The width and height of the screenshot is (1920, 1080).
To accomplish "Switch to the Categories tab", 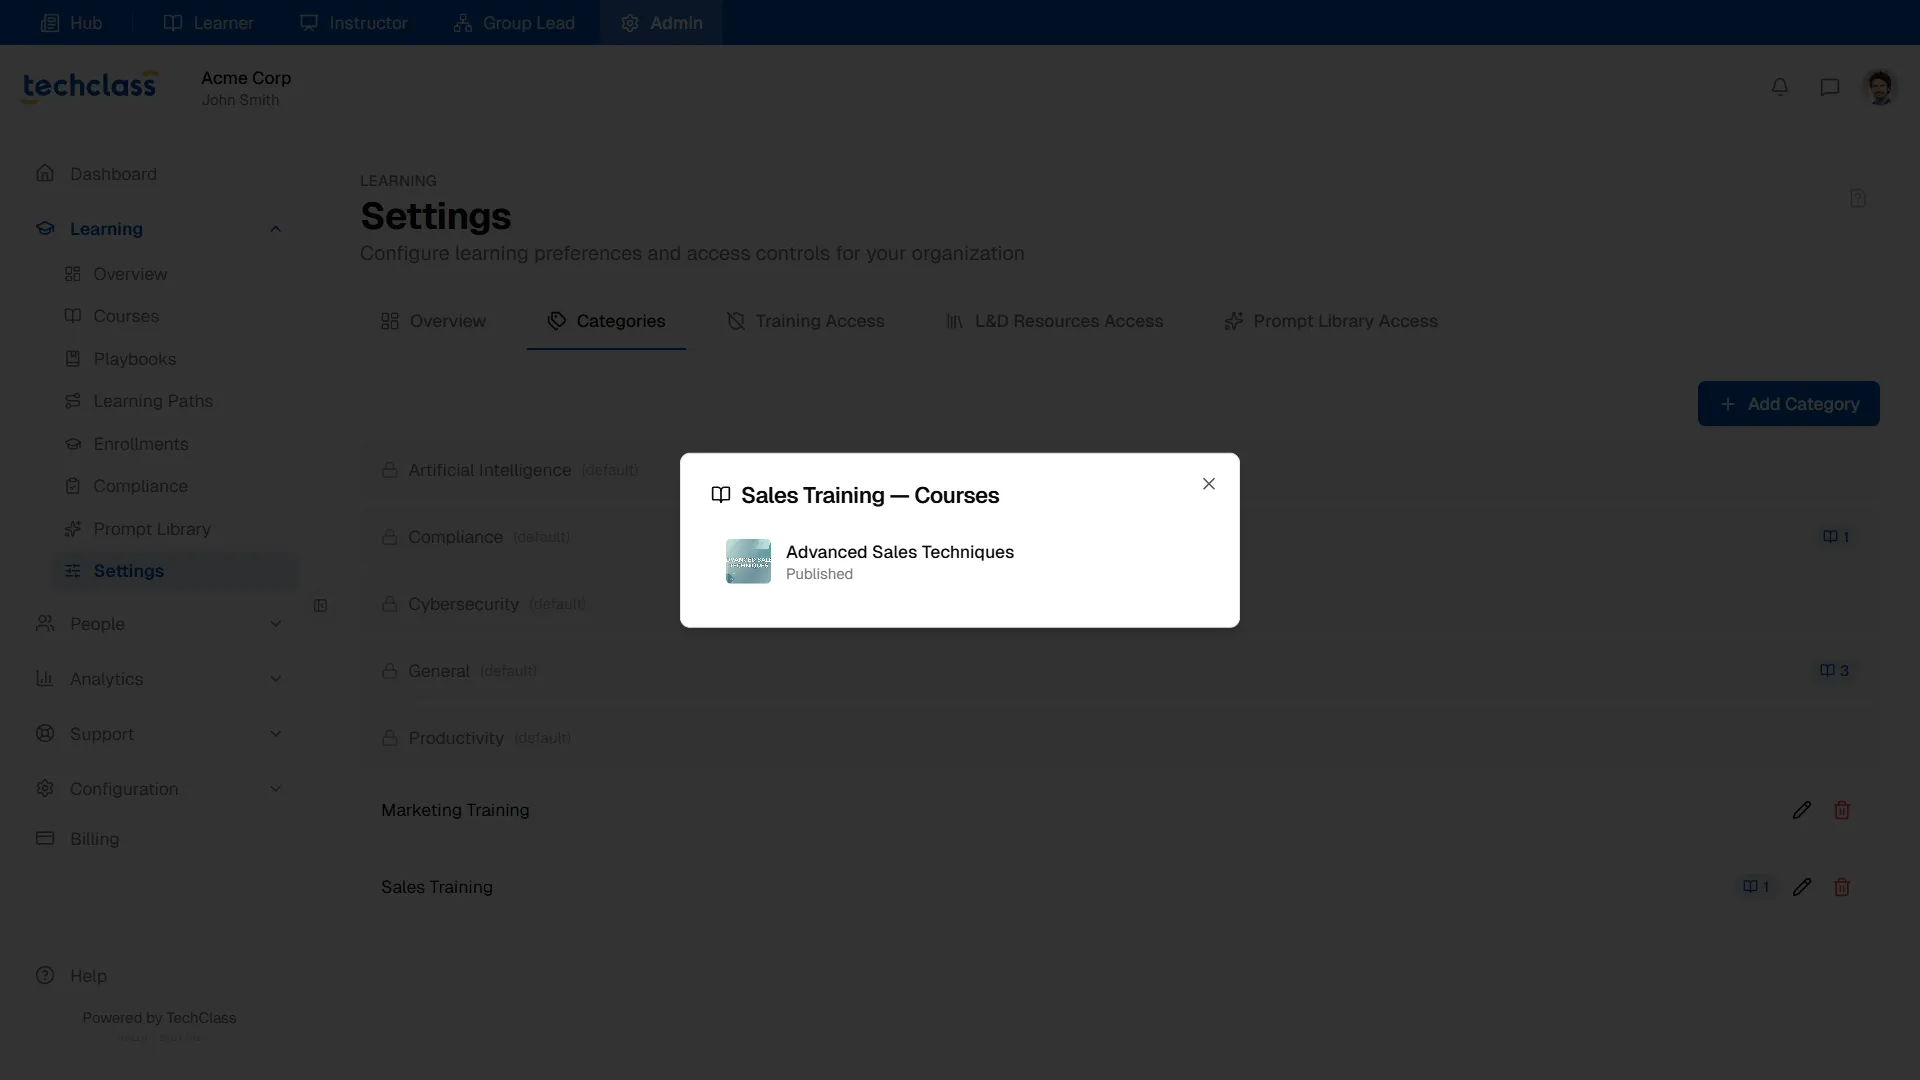I will point(606,321).
